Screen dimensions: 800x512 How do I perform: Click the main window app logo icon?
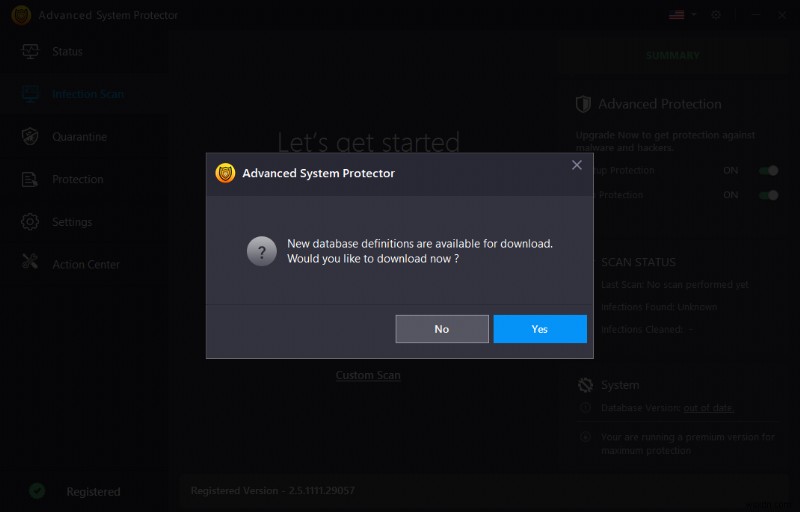click(x=21, y=15)
